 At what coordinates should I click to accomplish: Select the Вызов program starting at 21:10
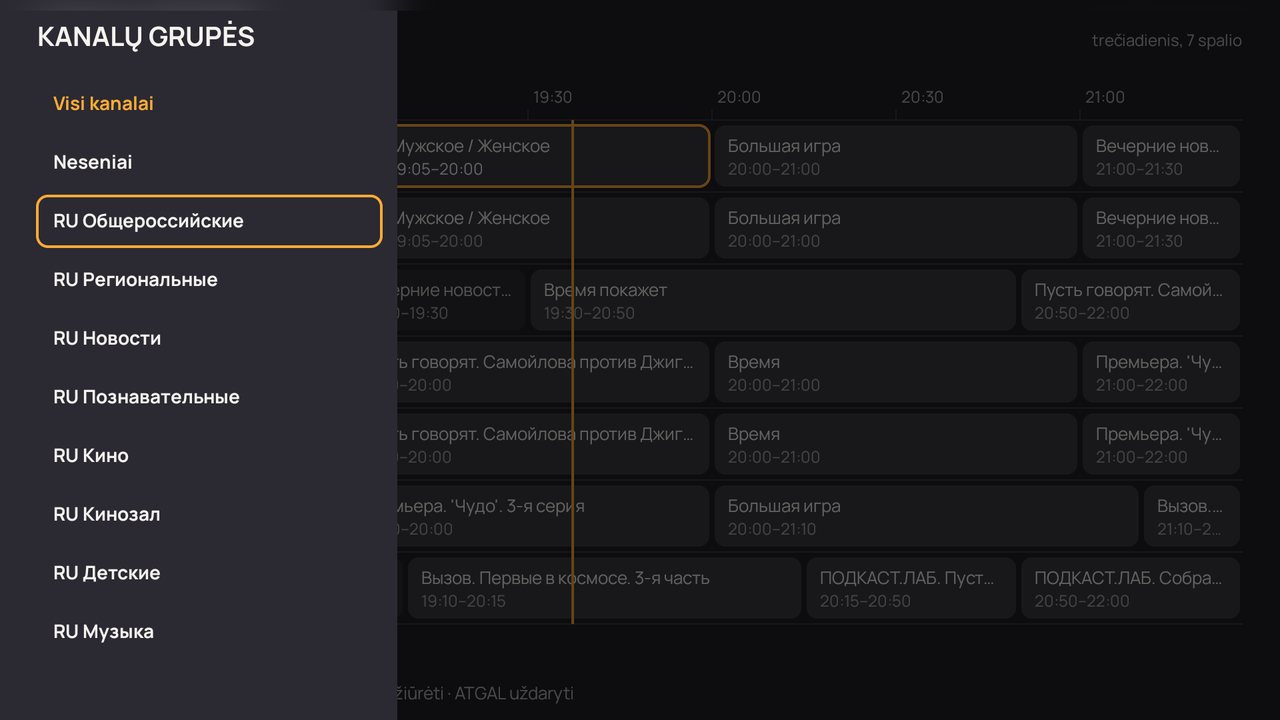tap(1192, 516)
